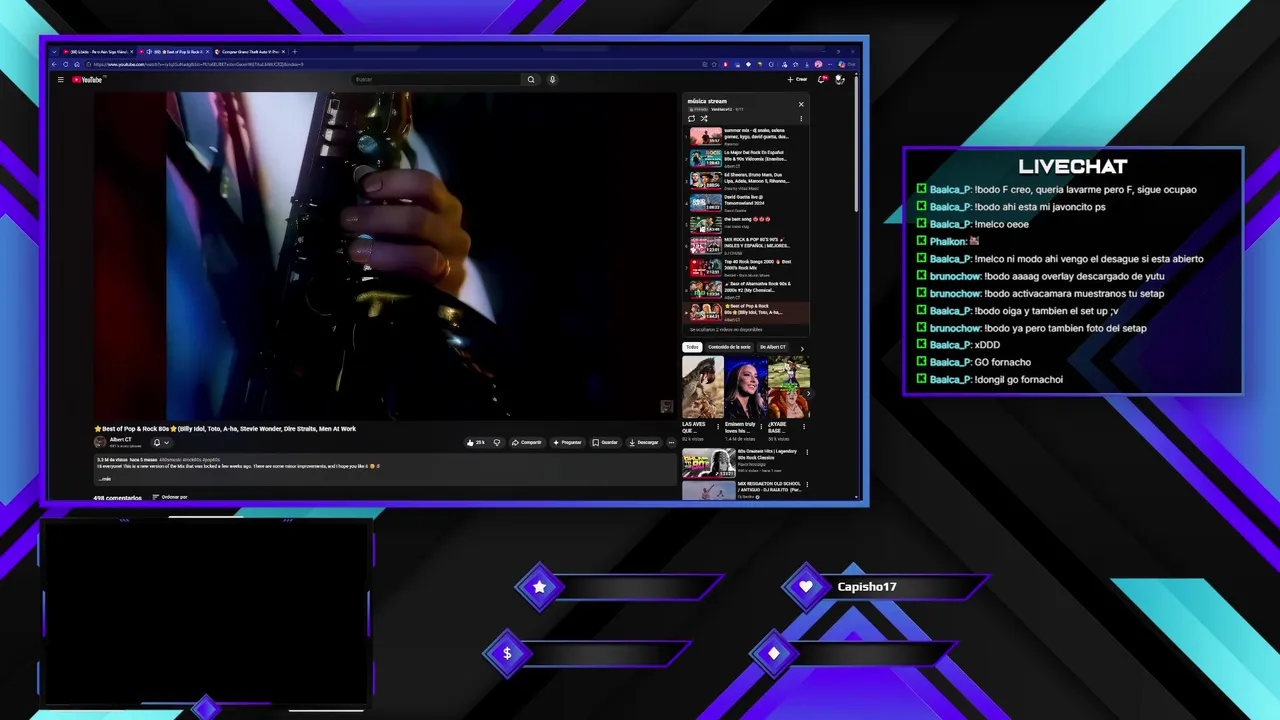1280x720 pixels.
Task: Open Albert CT channel avatar
Action: pyautogui.click(x=100, y=442)
